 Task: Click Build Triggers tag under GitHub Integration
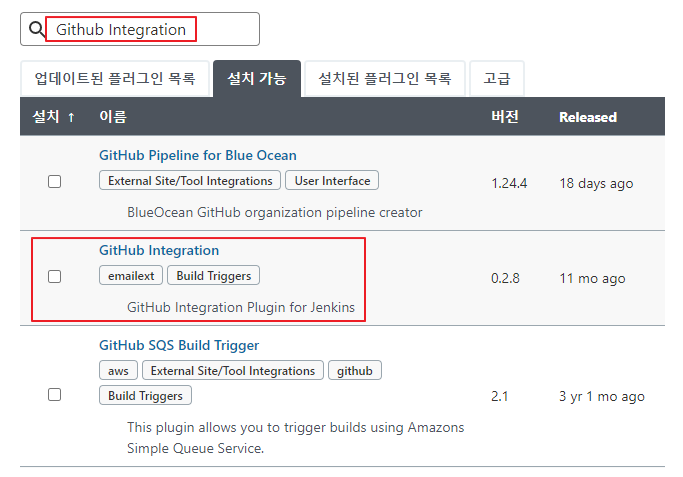pos(213,275)
